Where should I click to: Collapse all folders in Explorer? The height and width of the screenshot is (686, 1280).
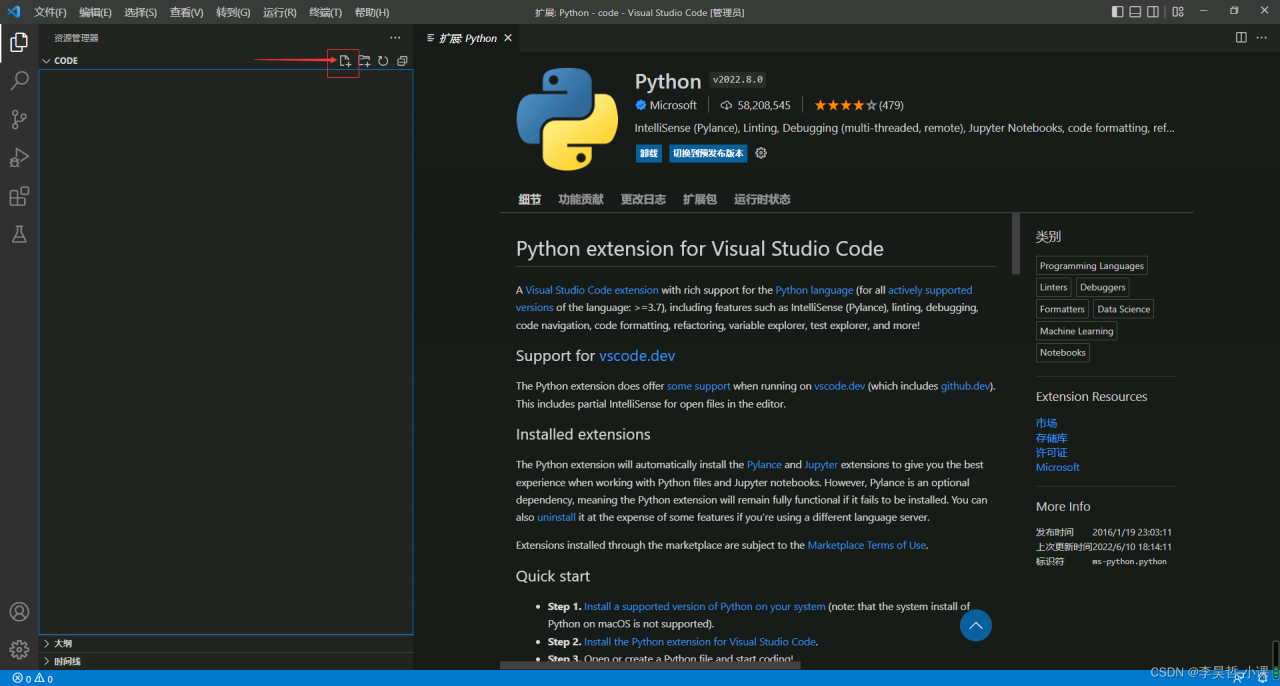point(402,61)
